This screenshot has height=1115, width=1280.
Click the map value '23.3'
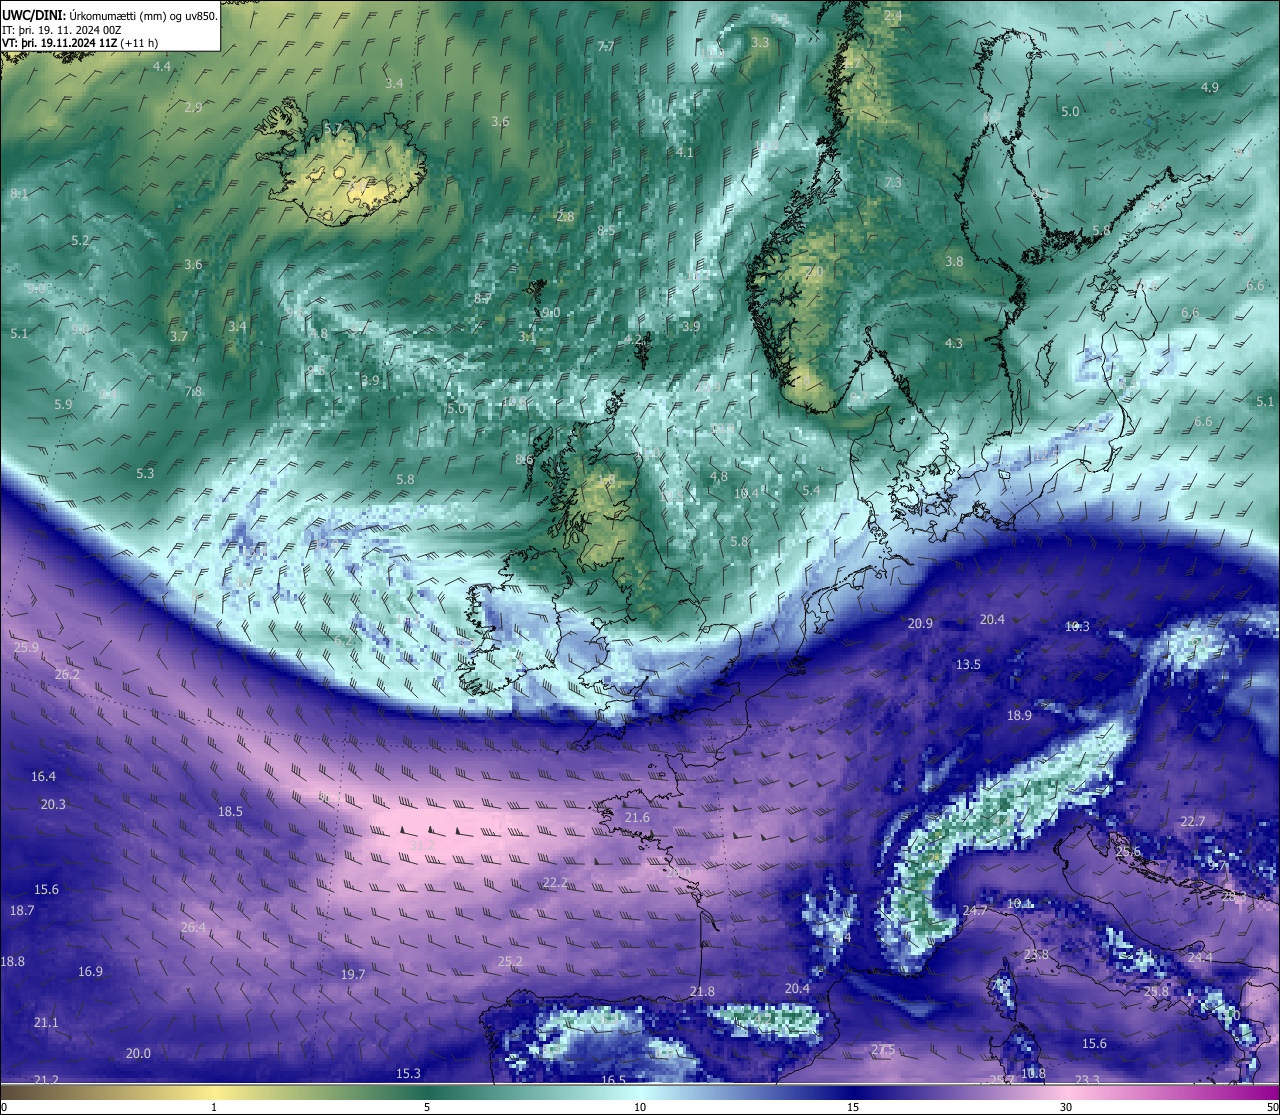[x=1087, y=1080]
